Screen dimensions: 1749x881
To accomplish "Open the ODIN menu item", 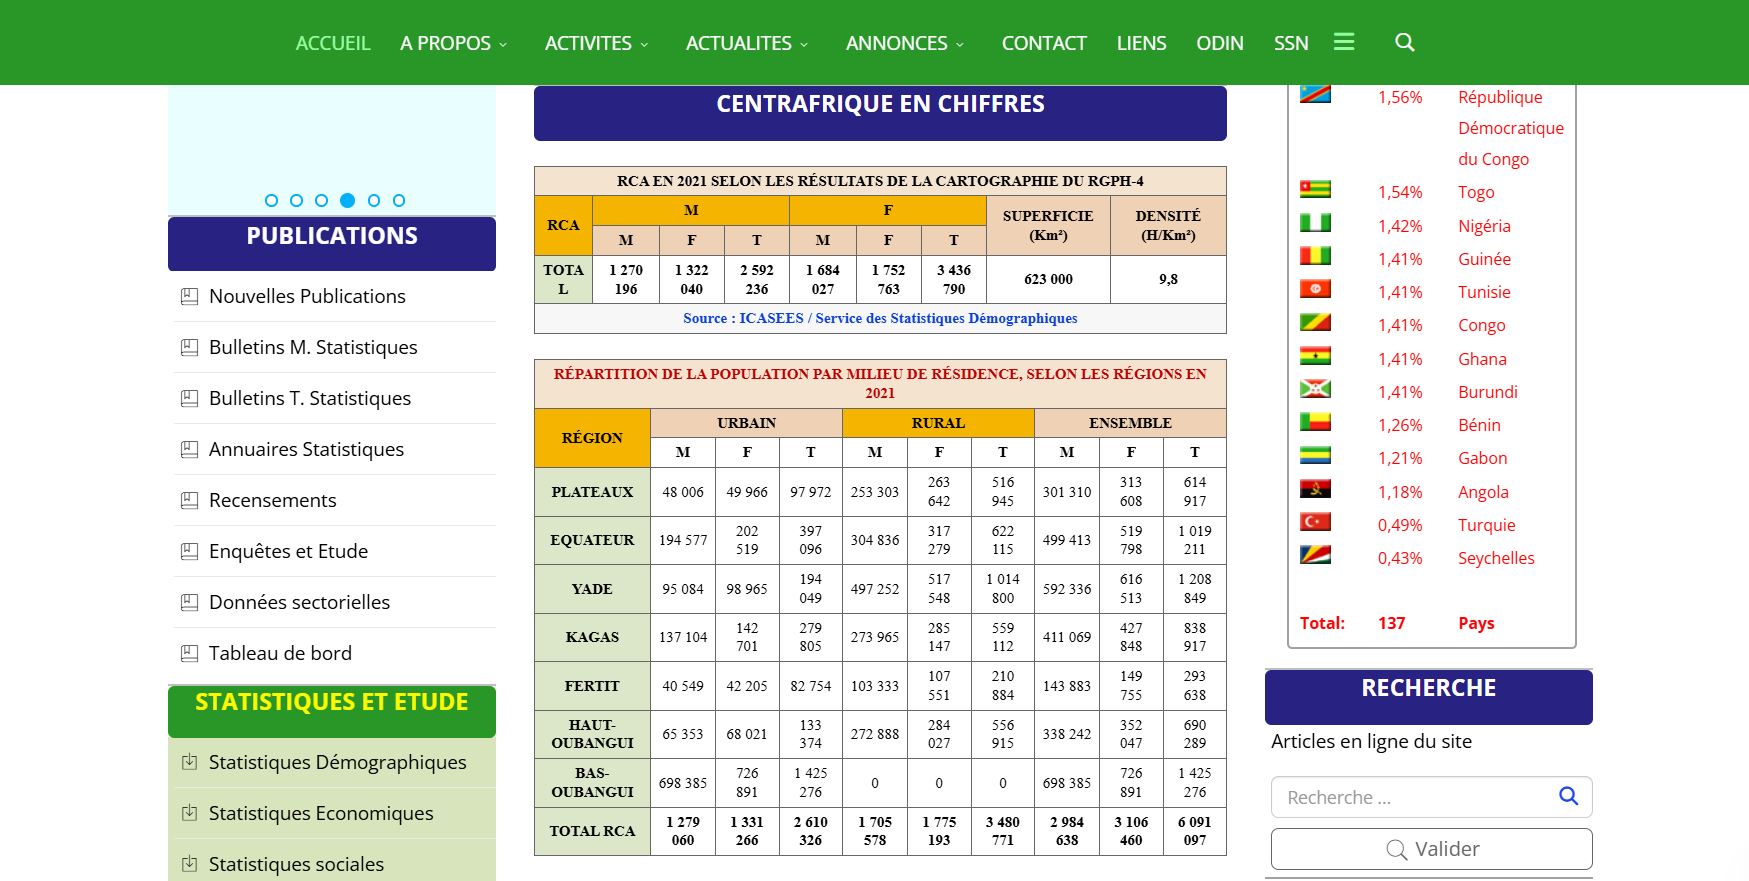I will coord(1220,43).
